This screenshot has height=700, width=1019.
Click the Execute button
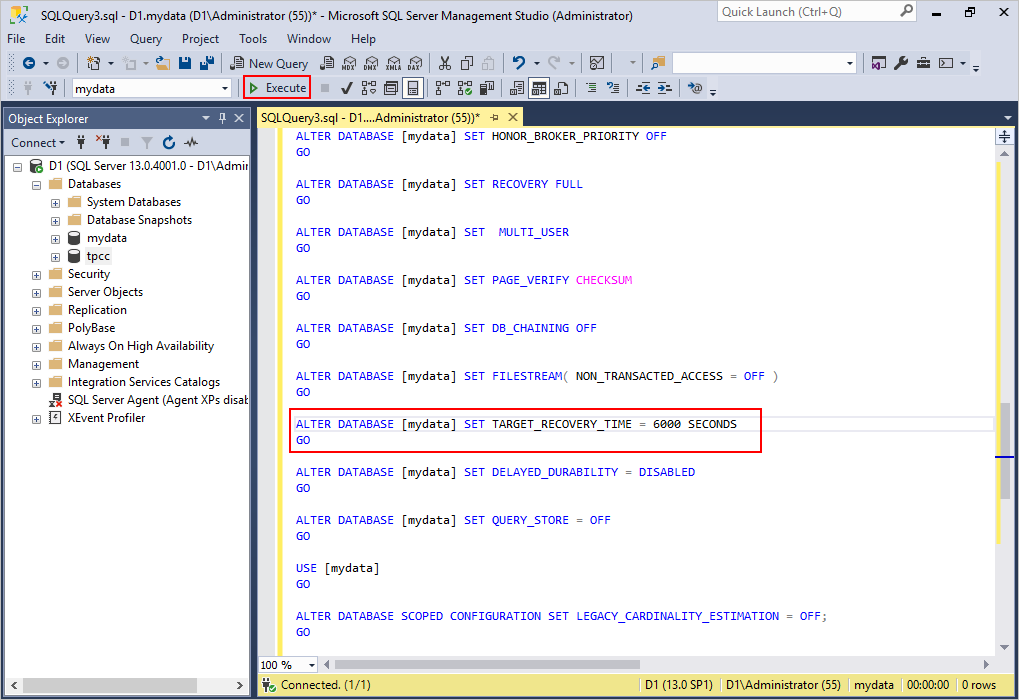pos(277,87)
